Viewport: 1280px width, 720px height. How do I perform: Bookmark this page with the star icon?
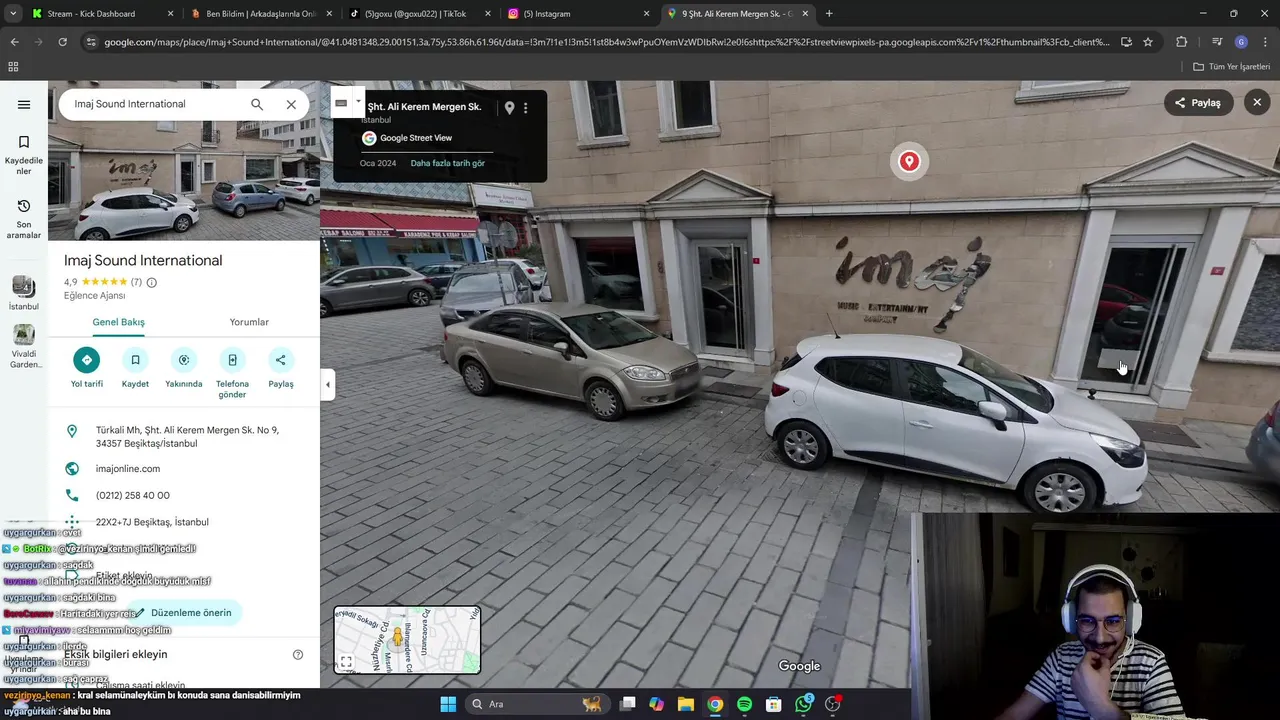pyautogui.click(x=1148, y=42)
